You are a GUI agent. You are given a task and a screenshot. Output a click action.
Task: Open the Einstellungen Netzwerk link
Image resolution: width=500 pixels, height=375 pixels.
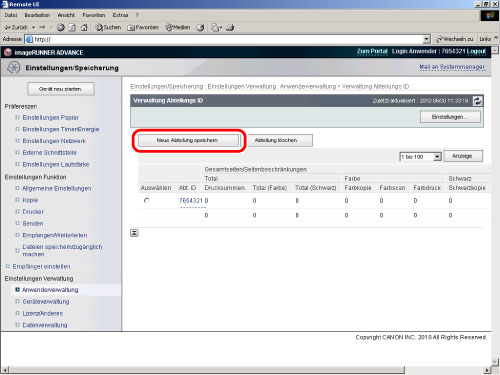tap(54, 141)
